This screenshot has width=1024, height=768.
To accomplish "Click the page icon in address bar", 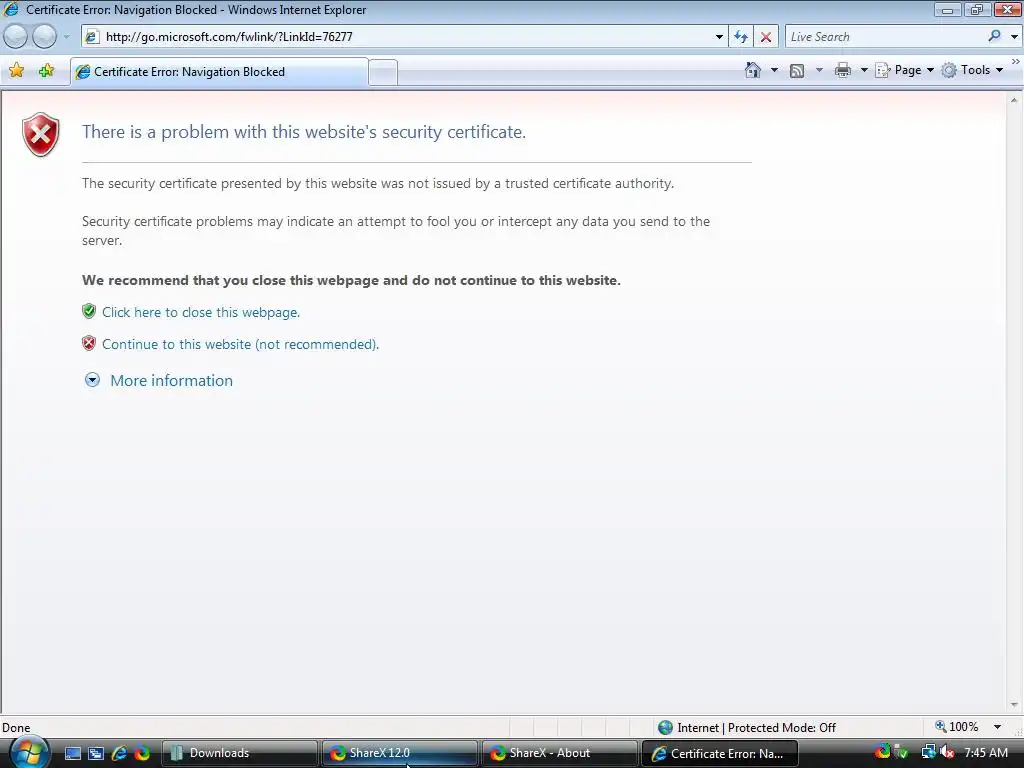I will tap(93, 37).
